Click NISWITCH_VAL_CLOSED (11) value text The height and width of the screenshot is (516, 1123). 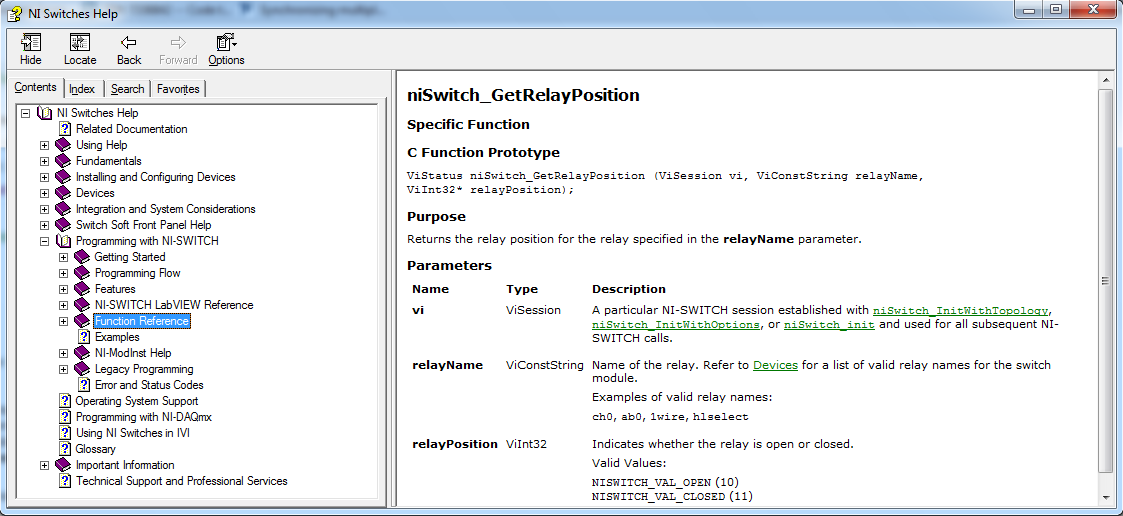(672, 496)
